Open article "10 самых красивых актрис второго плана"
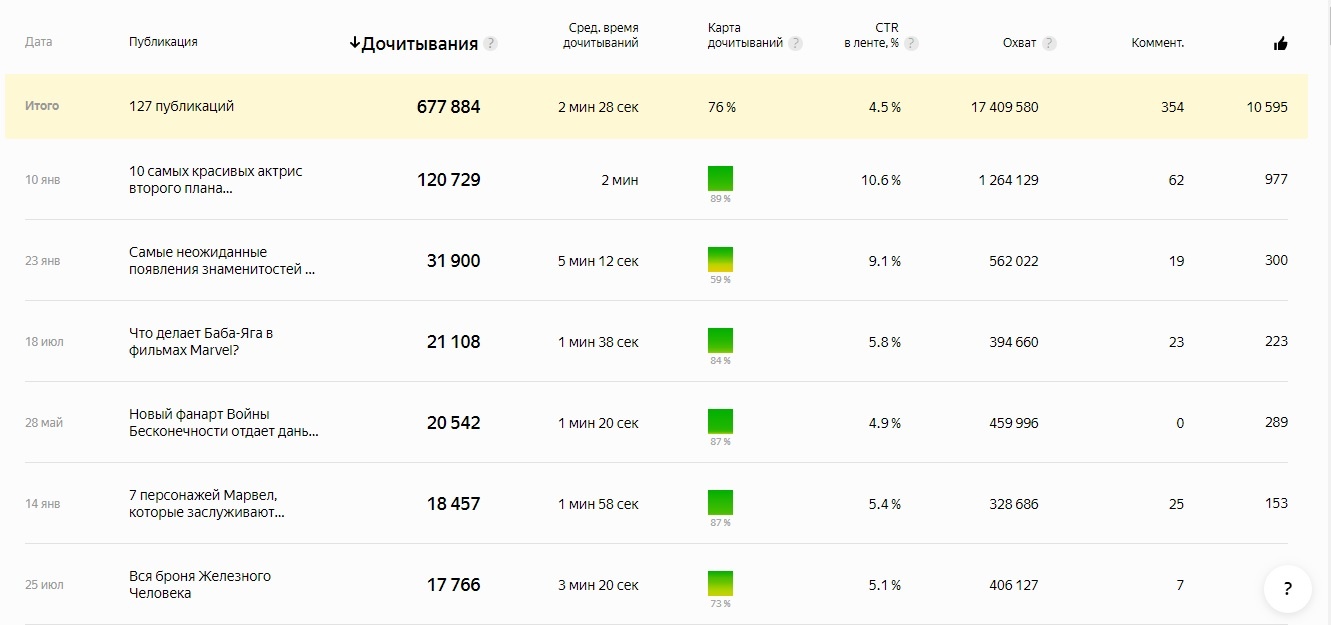The width and height of the screenshot is (1331, 625). pyautogui.click(x=215, y=180)
